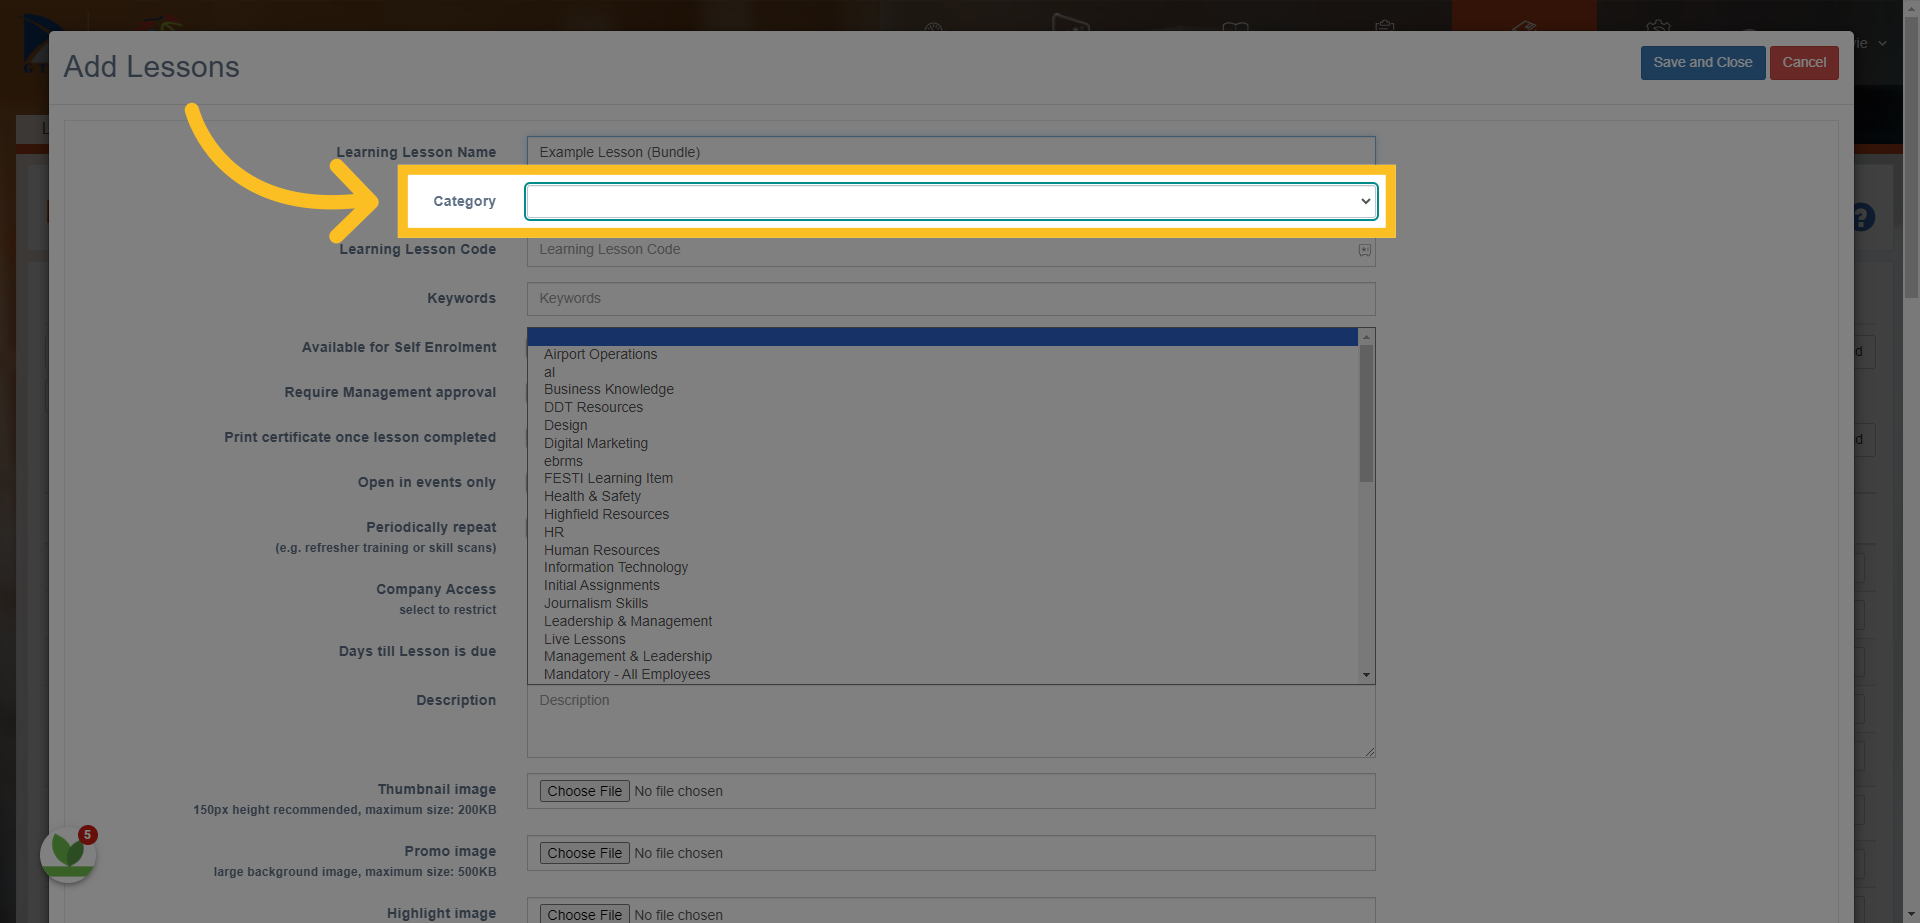Image resolution: width=1920 pixels, height=923 pixels.
Task: Select Business Knowledge category
Action: point(943,389)
